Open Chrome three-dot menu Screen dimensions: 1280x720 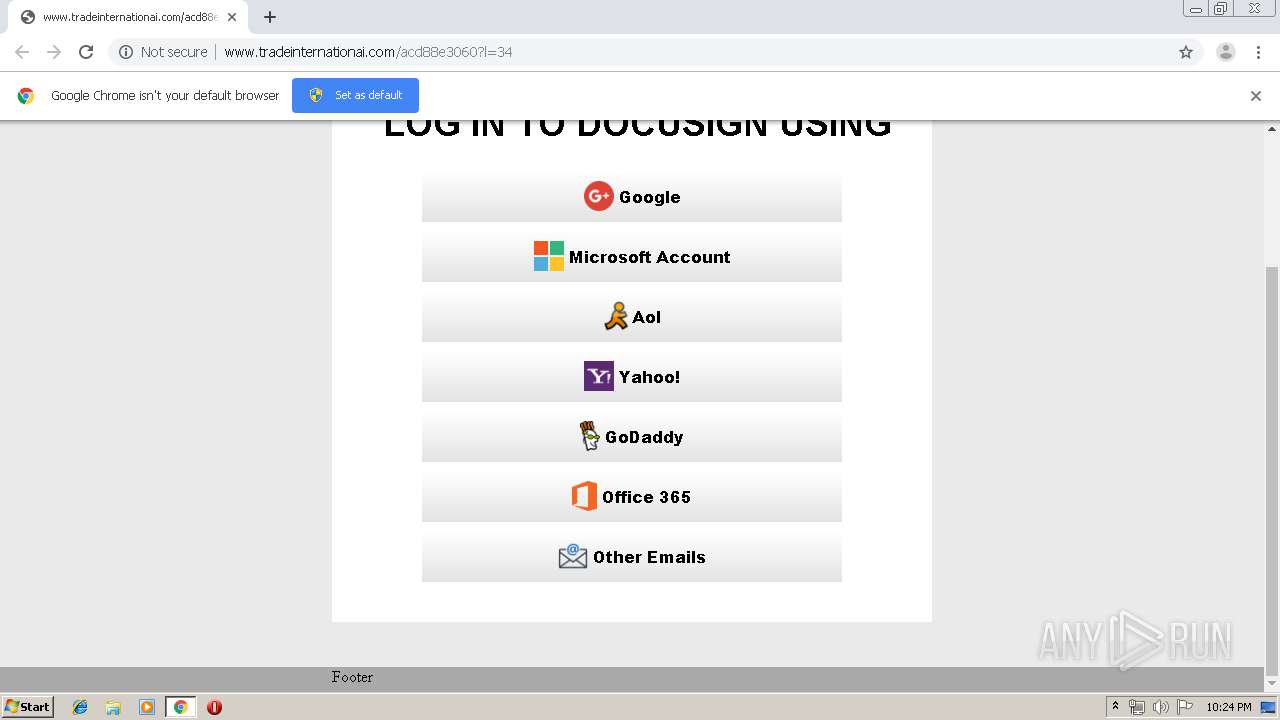coord(1258,52)
